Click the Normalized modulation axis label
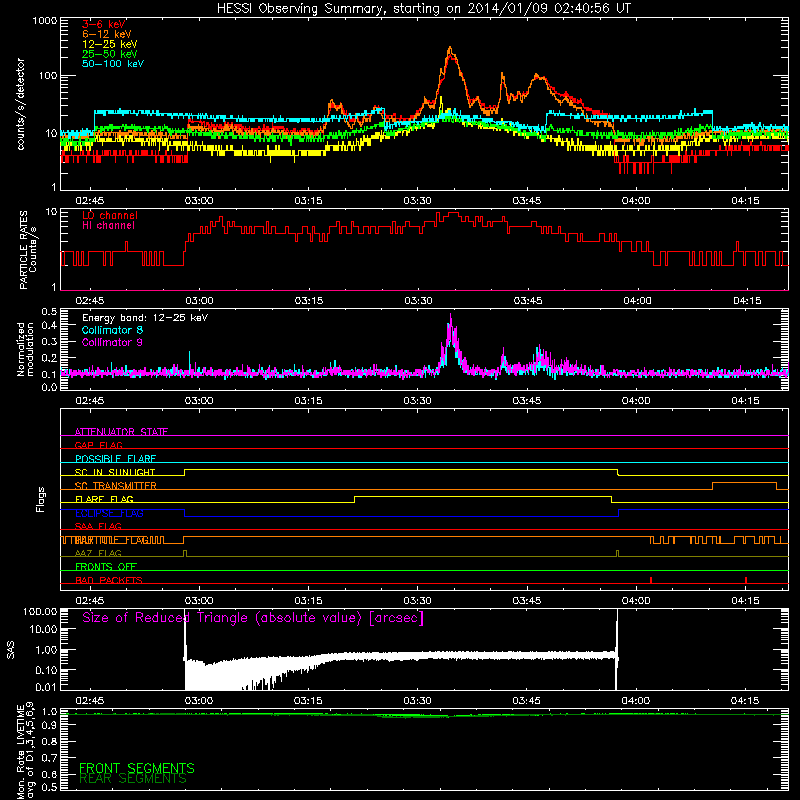The width and height of the screenshot is (800, 800). pos(25,349)
